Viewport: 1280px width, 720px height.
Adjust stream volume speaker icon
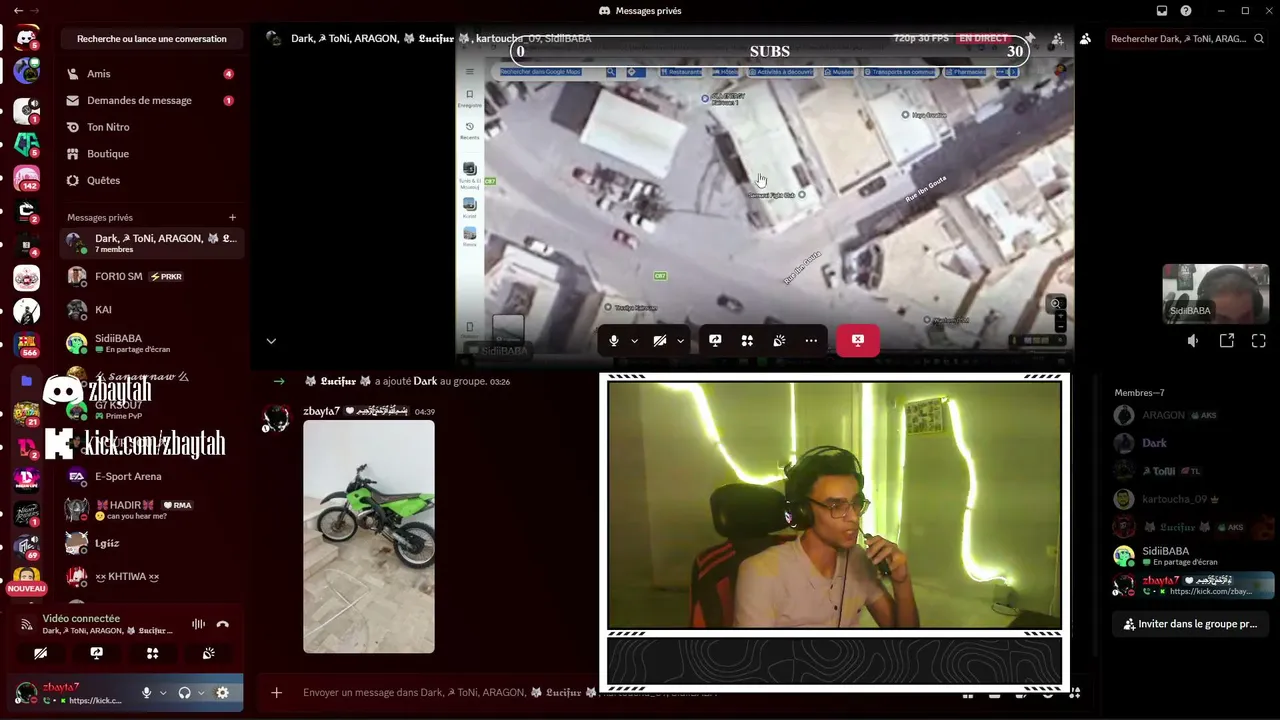(1193, 341)
